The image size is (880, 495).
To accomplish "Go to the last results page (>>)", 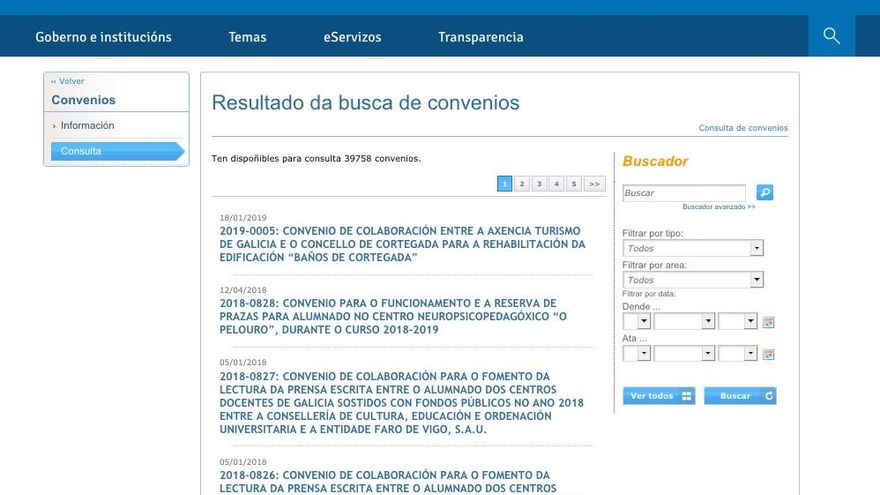I will click(x=594, y=184).
